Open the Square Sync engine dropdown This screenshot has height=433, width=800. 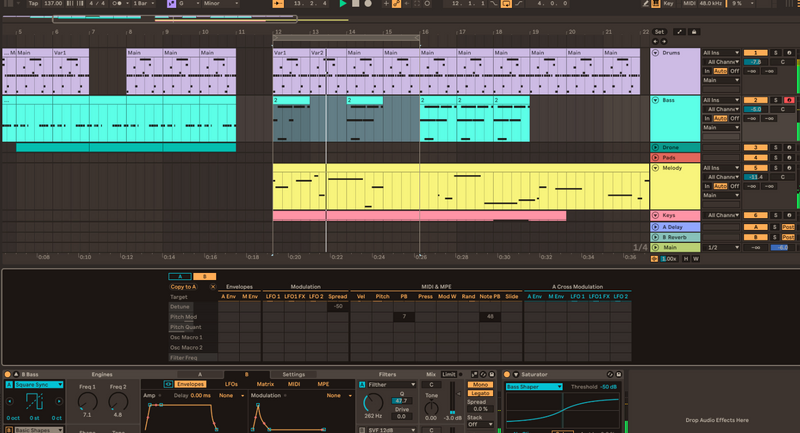[x=39, y=385]
